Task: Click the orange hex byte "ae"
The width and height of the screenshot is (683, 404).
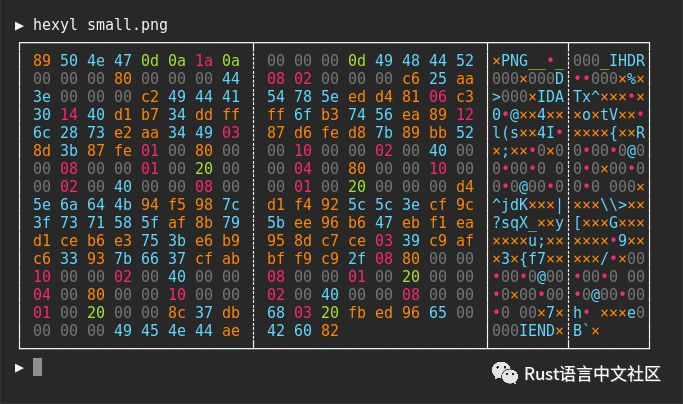Action: 231,330
